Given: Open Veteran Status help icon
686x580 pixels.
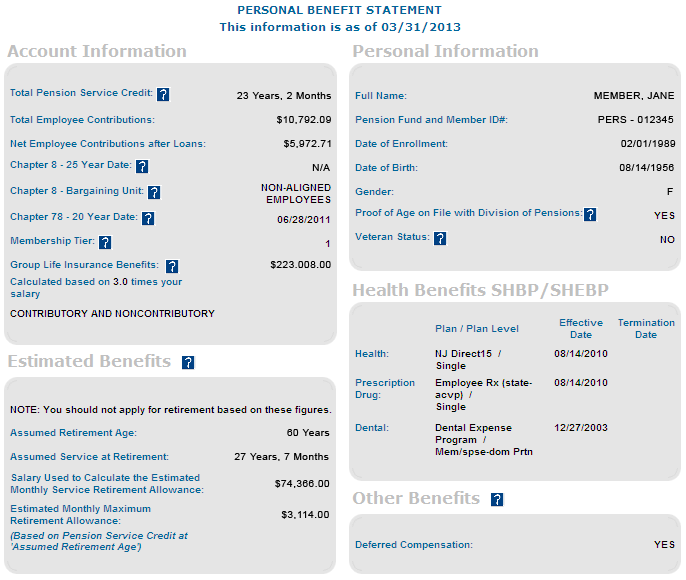Looking at the screenshot, I should (440, 238).
